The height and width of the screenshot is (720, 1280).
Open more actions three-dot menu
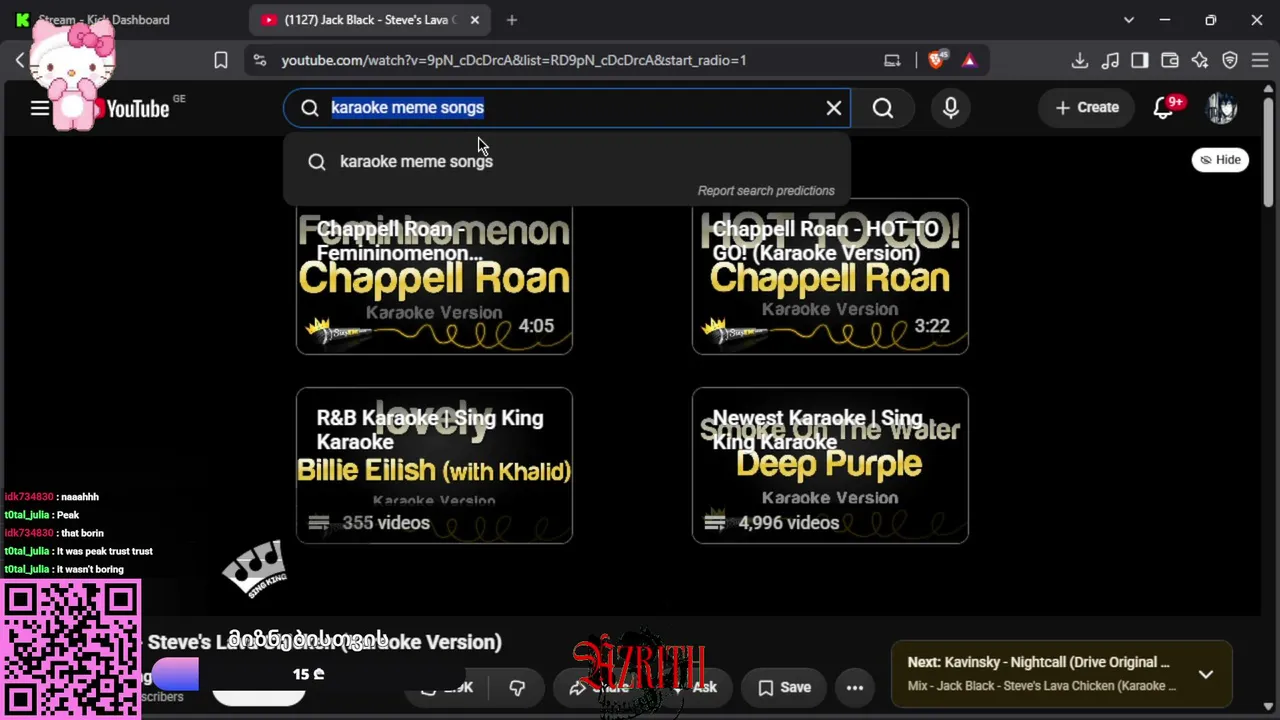[855, 687]
